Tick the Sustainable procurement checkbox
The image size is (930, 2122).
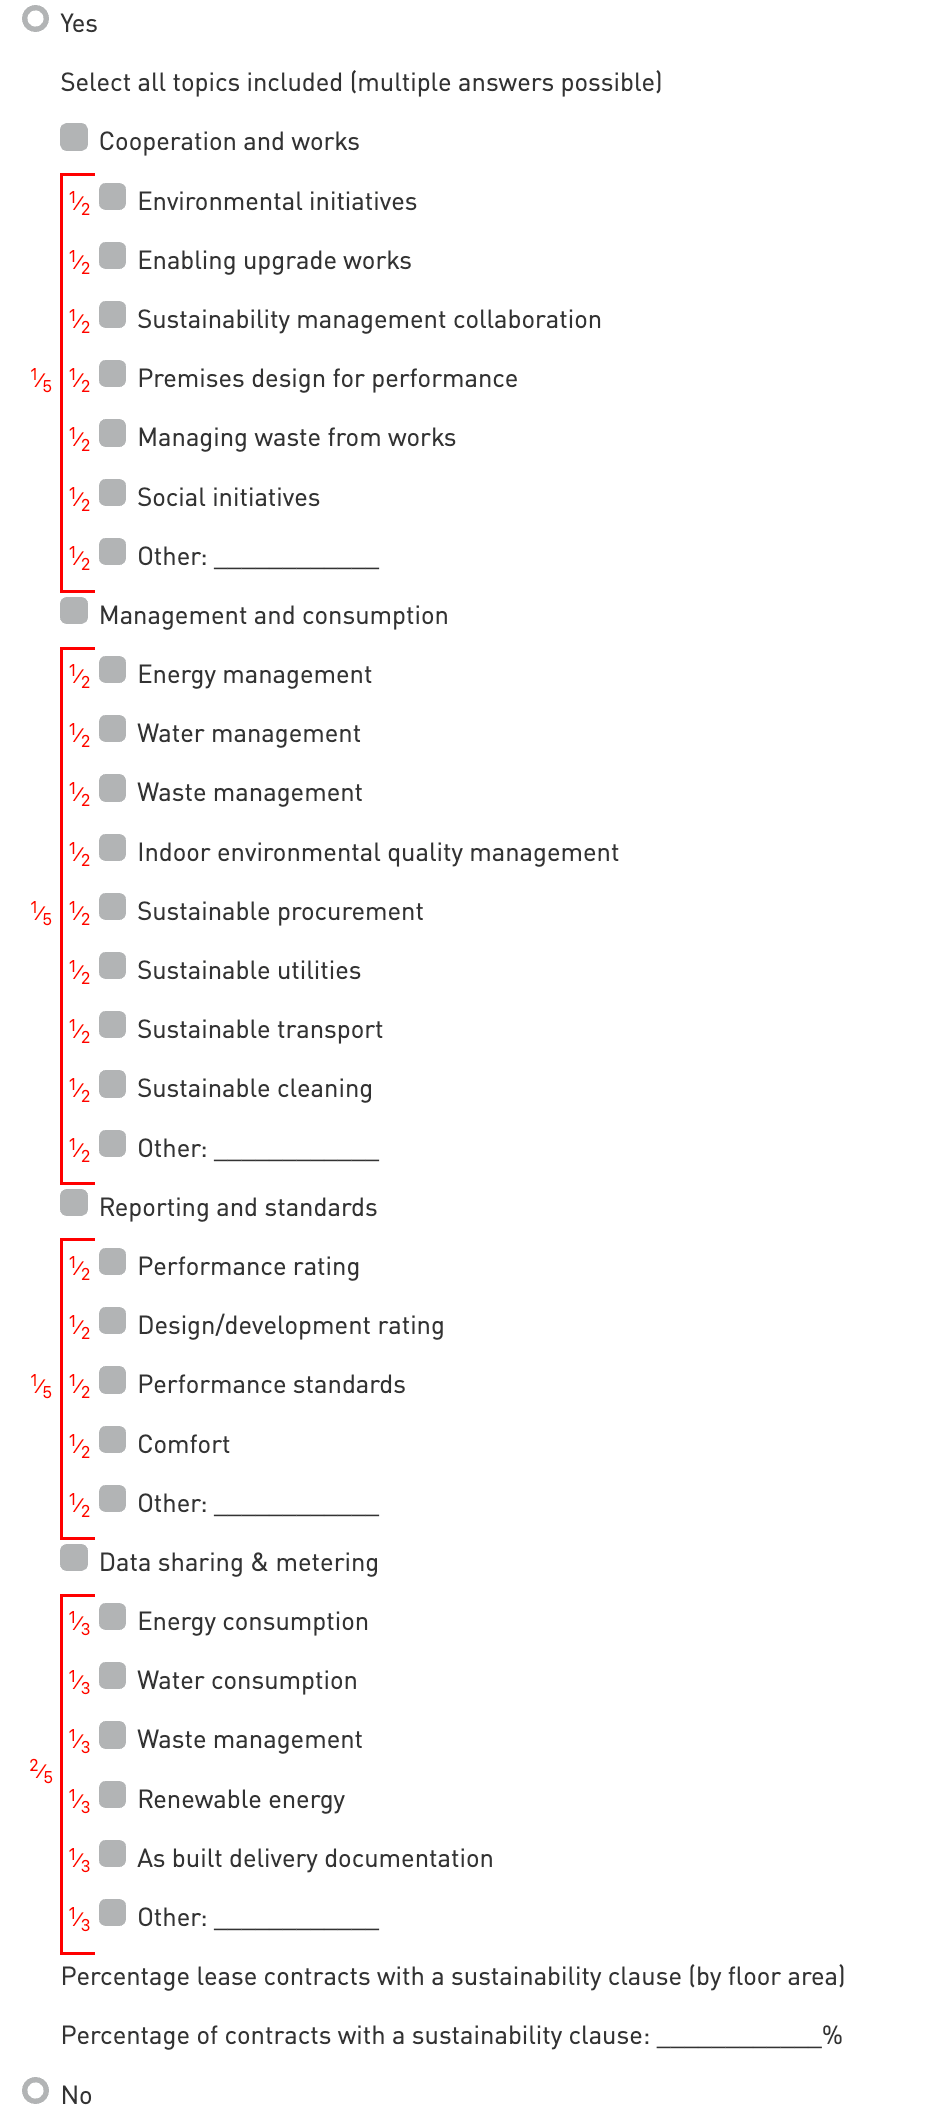point(113,907)
